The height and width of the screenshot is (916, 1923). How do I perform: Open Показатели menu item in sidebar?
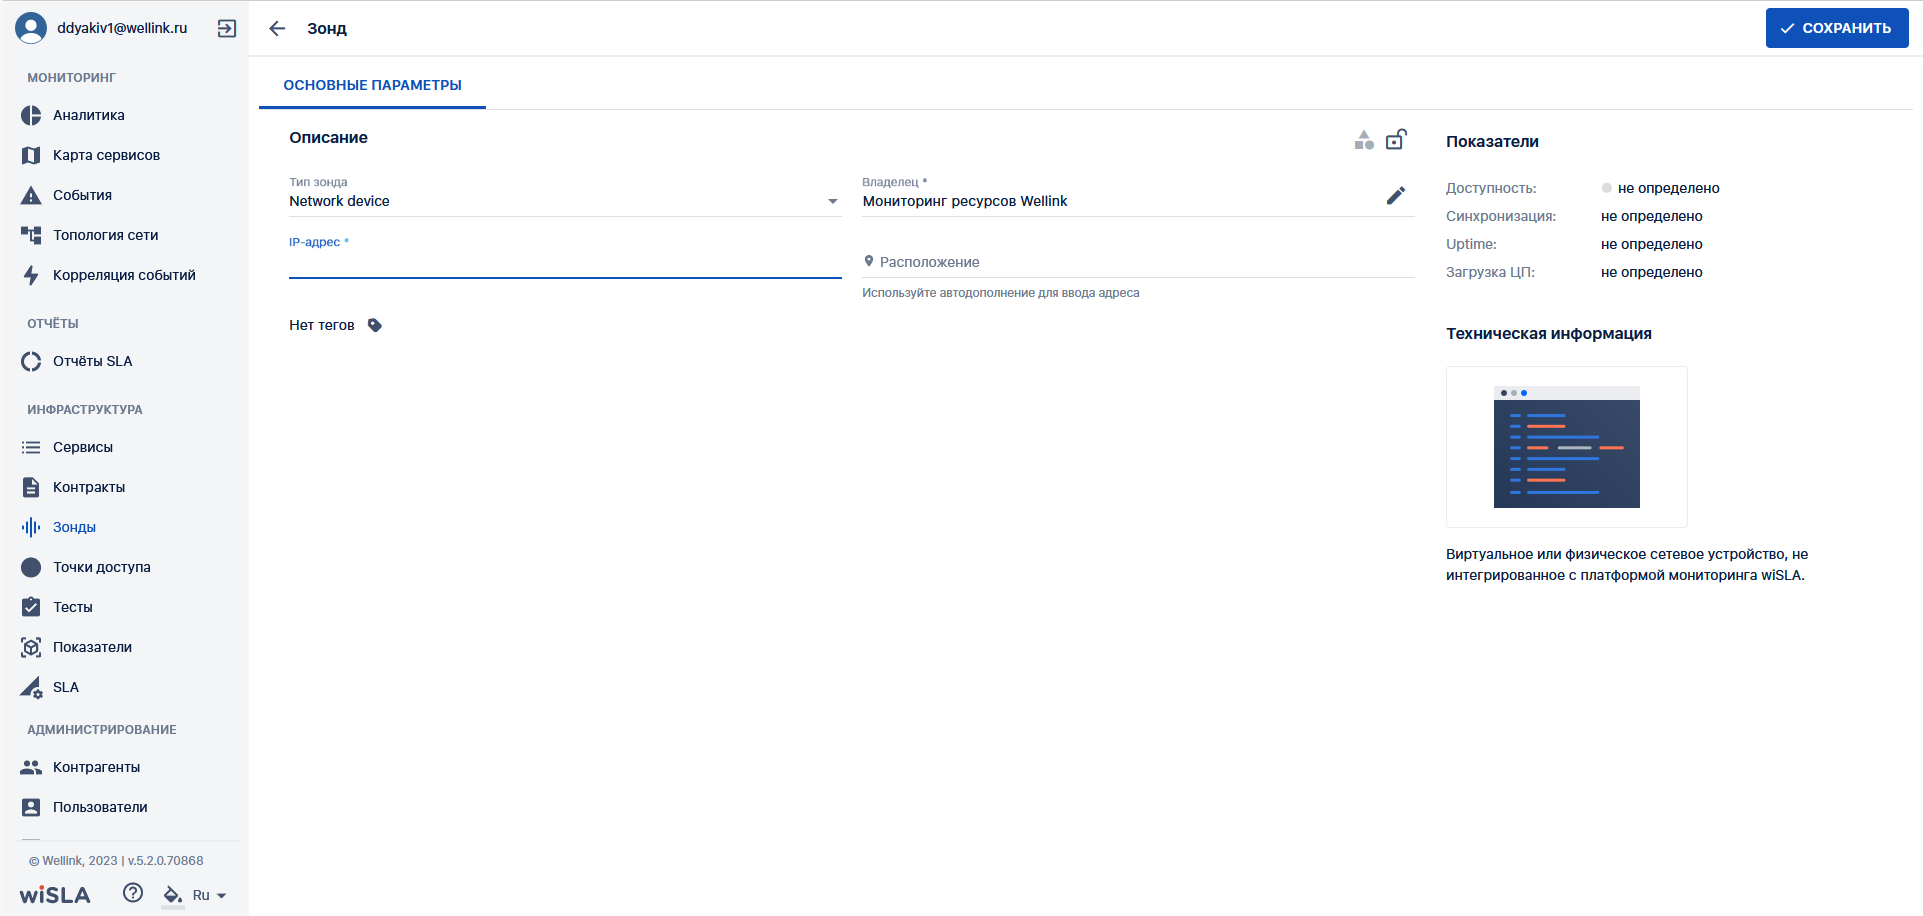click(92, 647)
